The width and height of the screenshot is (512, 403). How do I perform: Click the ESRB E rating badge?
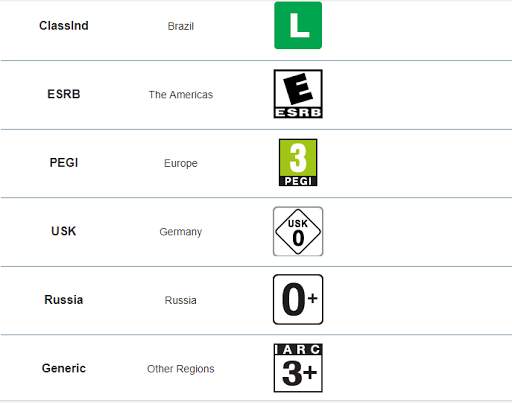click(298, 94)
